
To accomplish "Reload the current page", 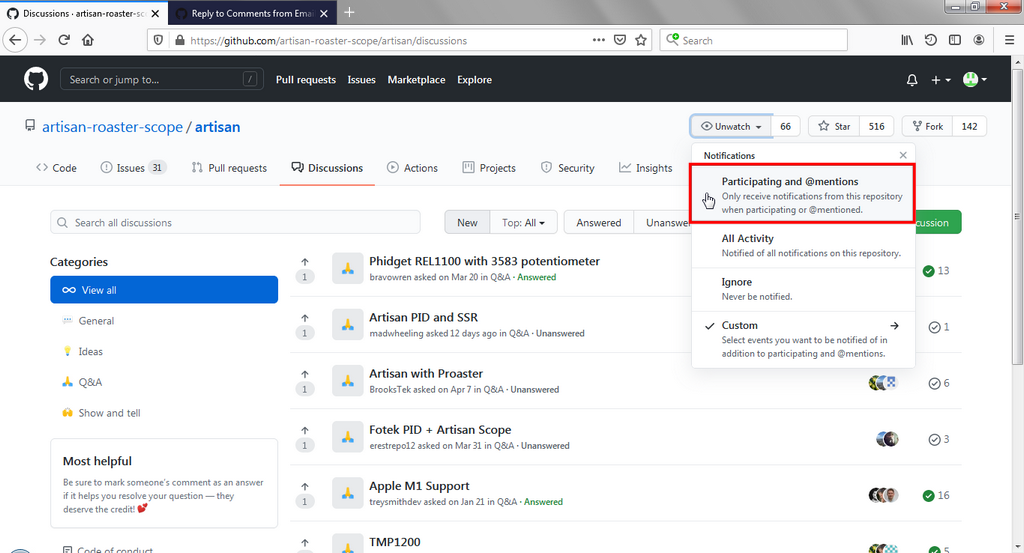I will click(64, 40).
